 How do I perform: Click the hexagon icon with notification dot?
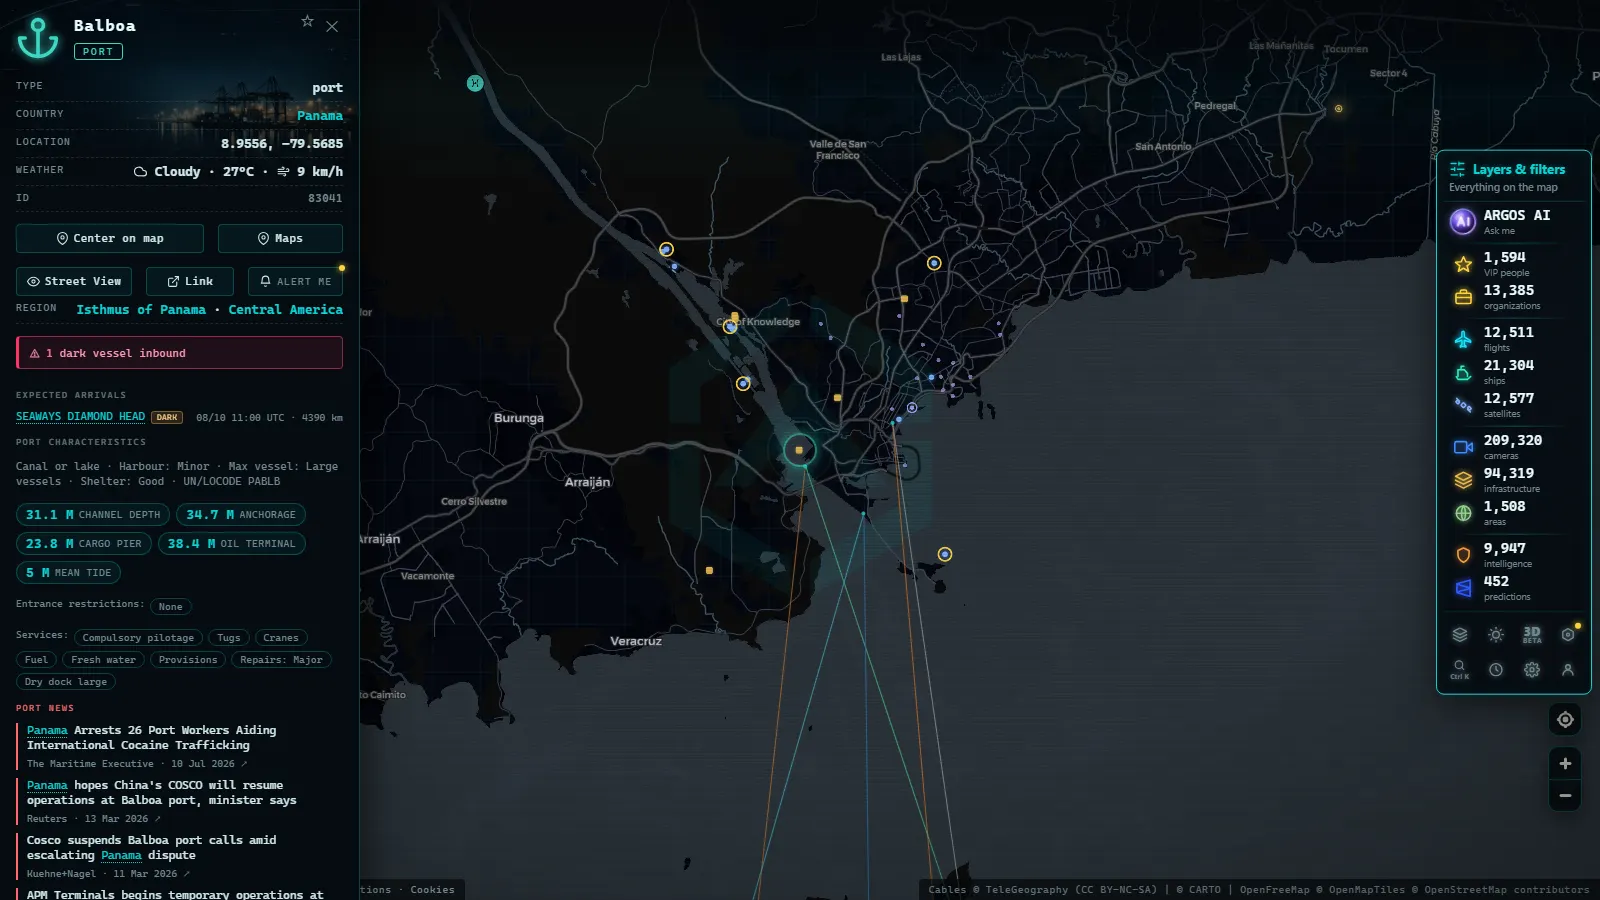click(x=1568, y=634)
